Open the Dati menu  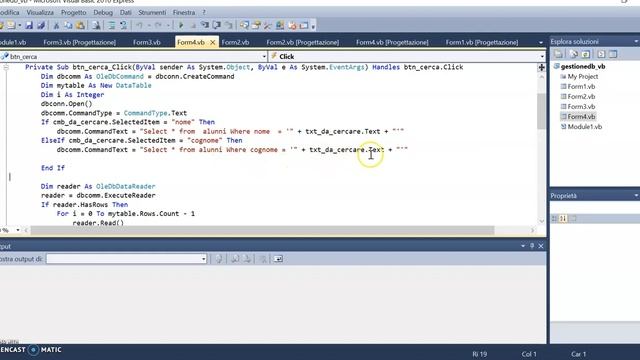(125, 13)
